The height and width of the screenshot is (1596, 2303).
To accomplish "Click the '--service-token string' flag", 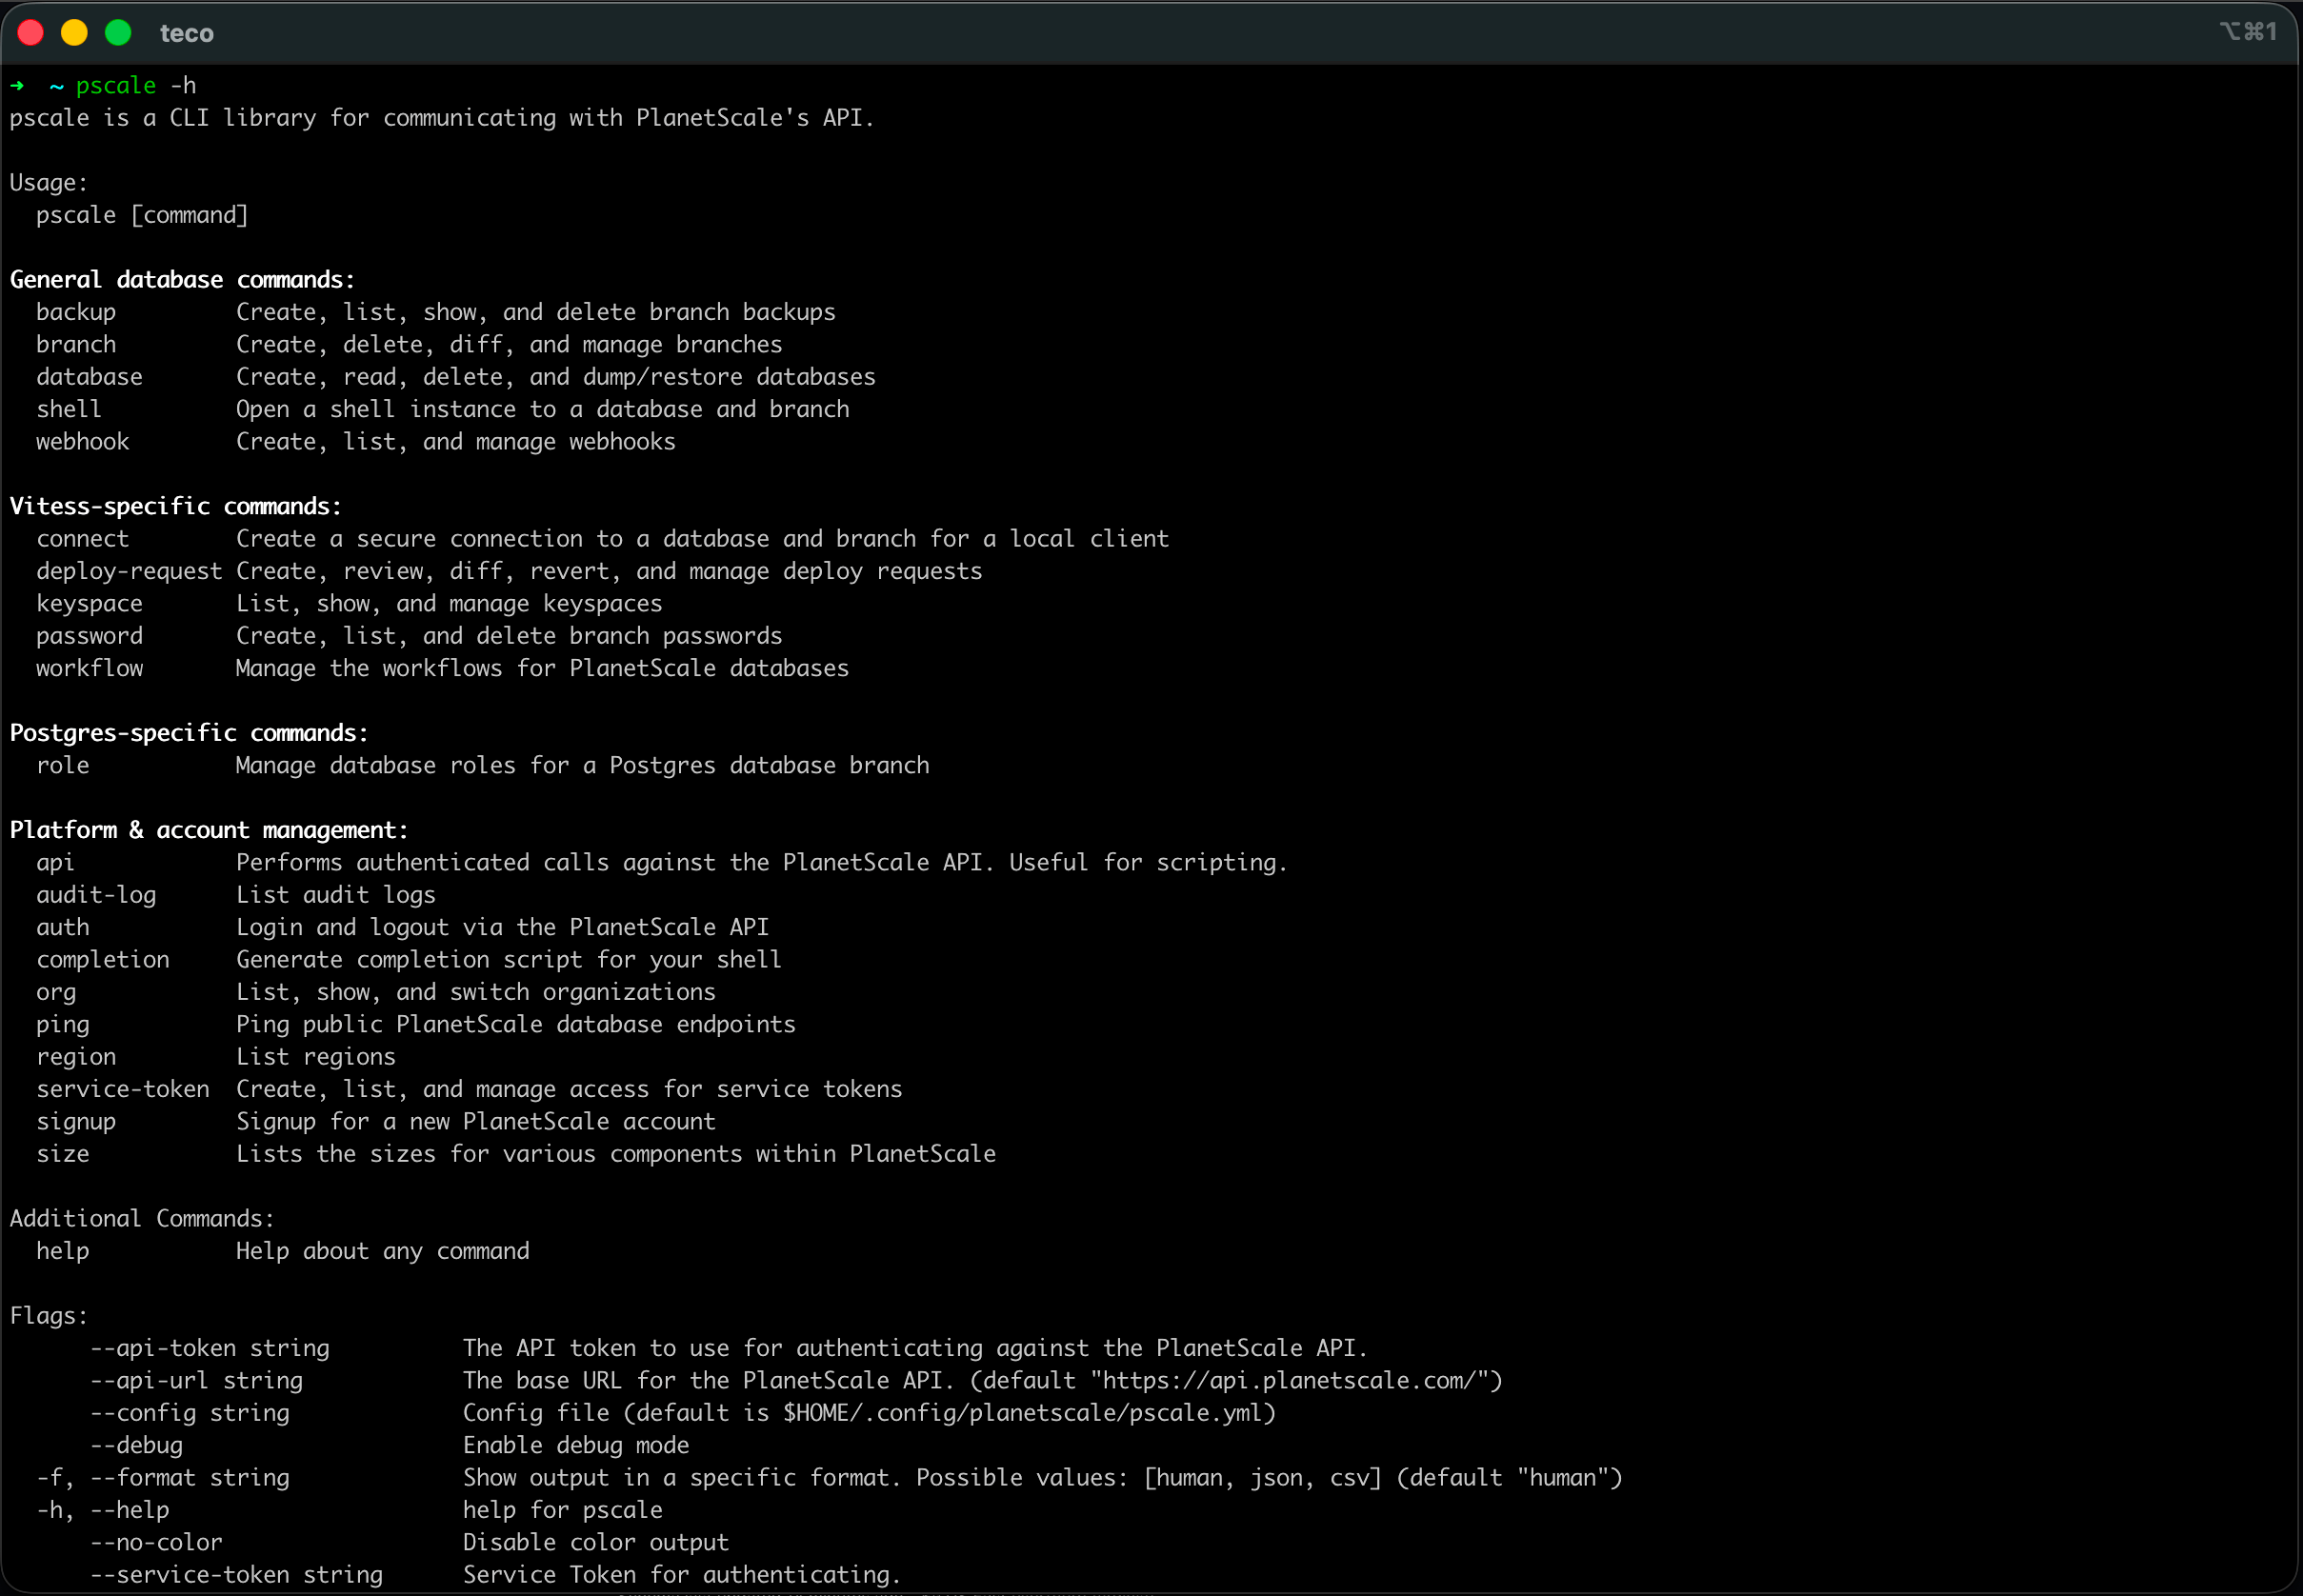I will (237, 1575).
